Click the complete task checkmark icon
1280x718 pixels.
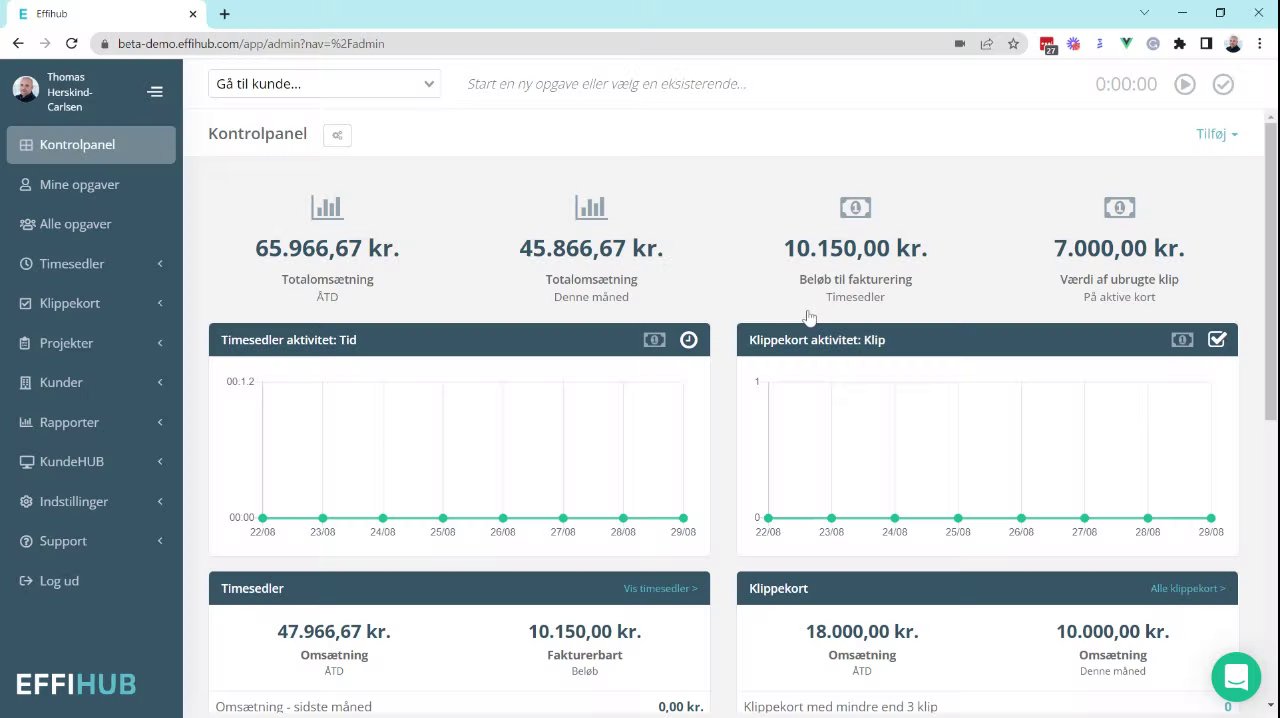(1223, 84)
